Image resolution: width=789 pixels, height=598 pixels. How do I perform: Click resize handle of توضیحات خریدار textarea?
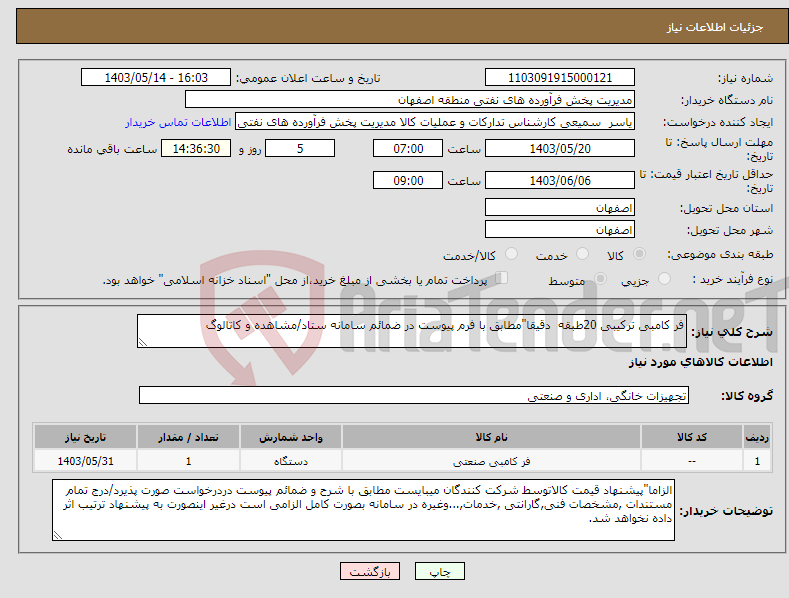58,535
